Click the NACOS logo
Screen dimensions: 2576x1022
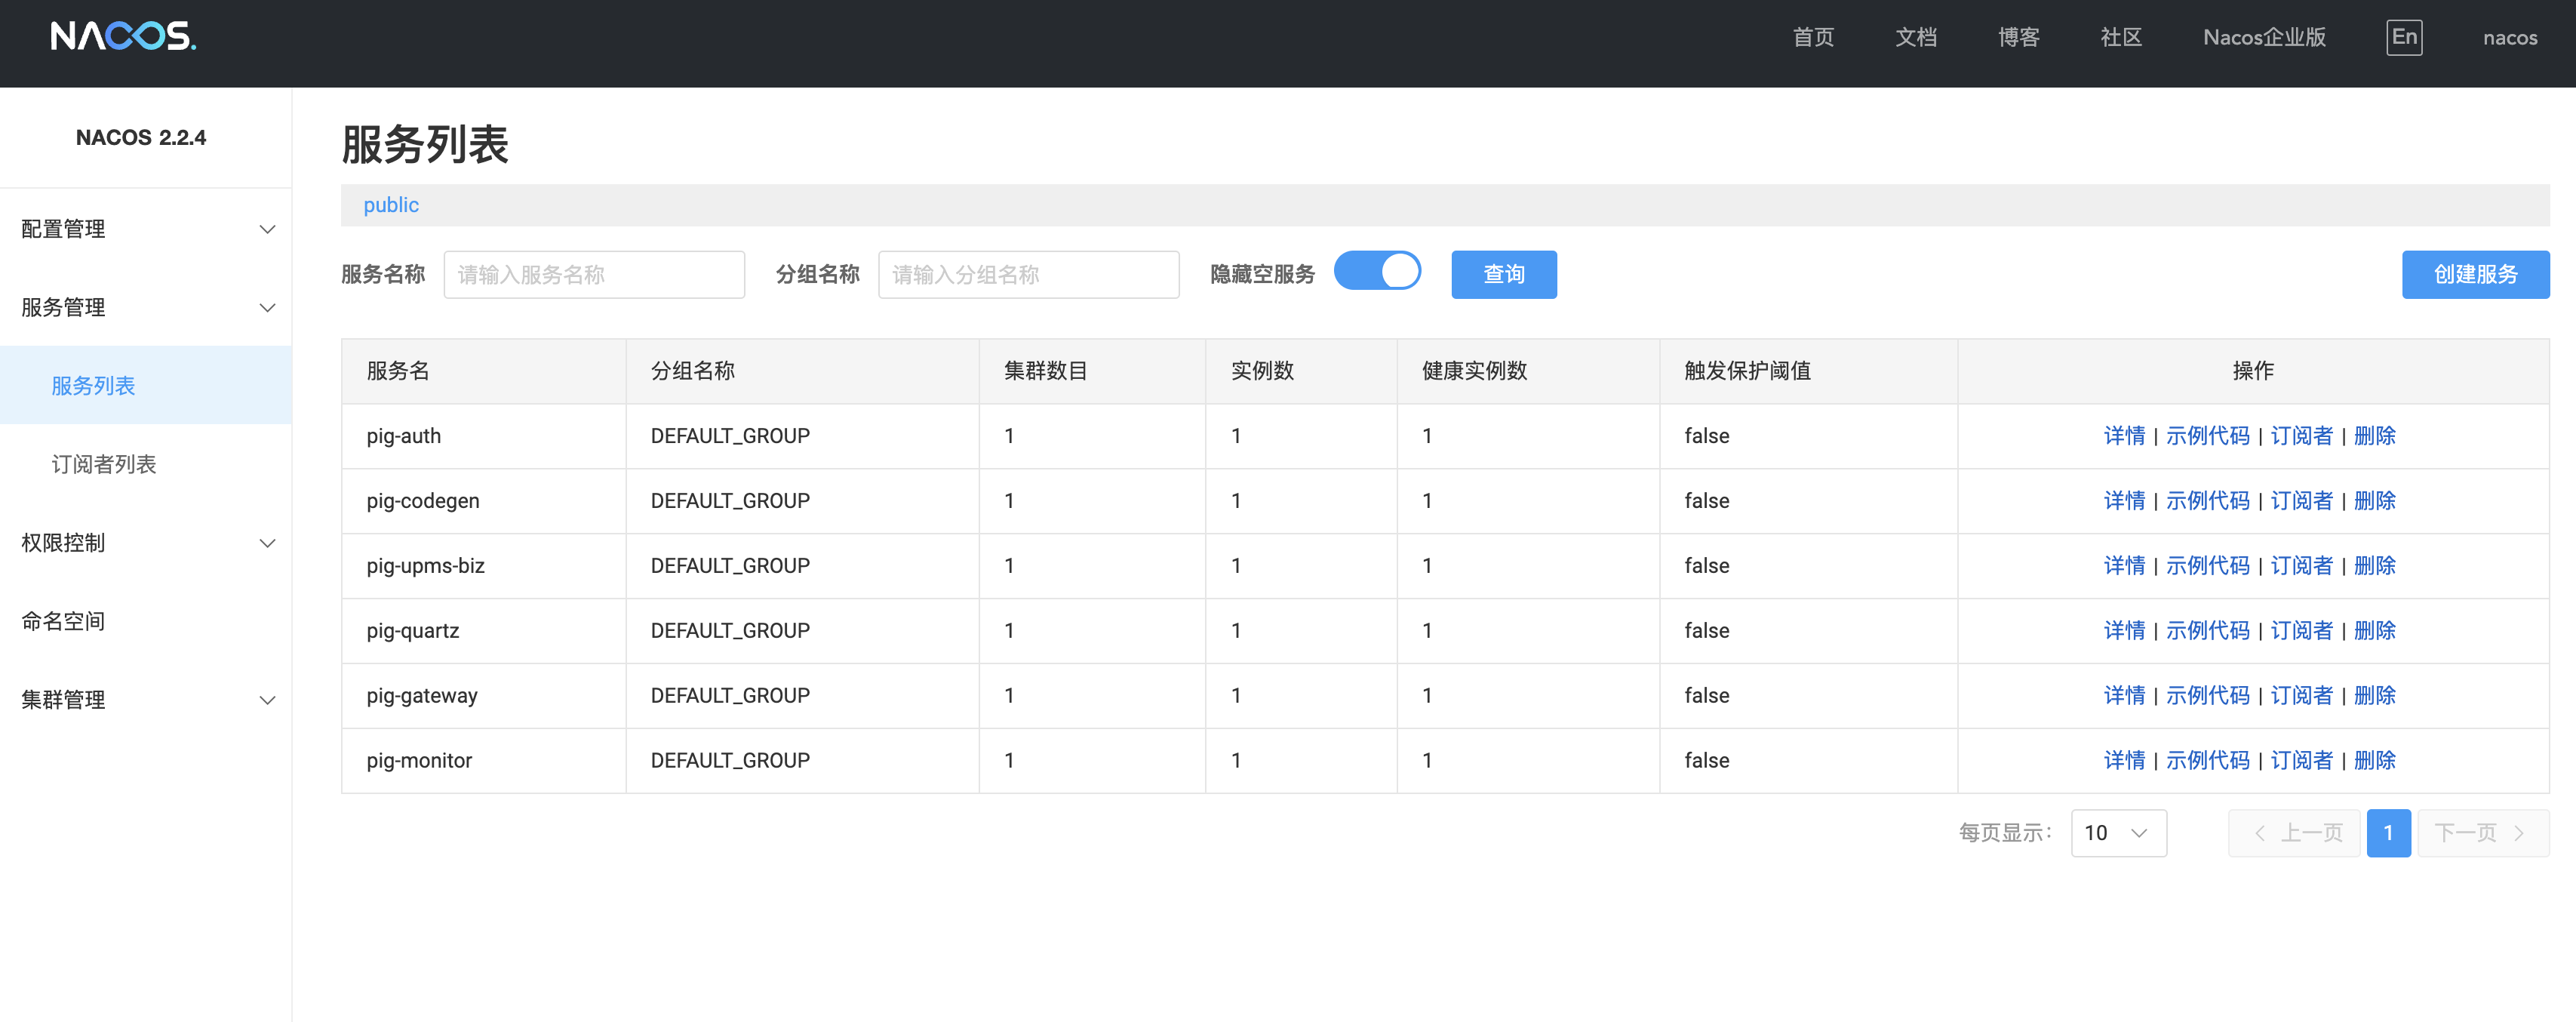tap(123, 37)
